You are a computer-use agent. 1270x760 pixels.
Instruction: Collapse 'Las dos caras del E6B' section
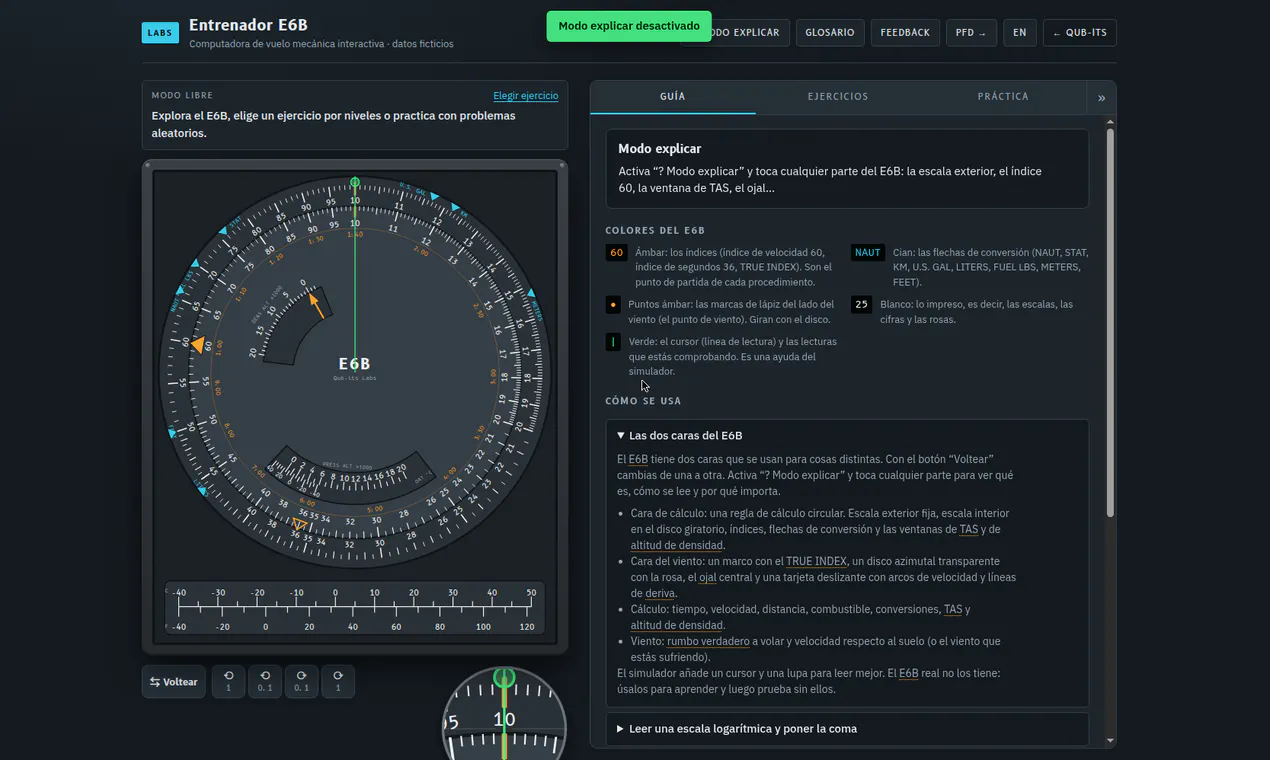[x=847, y=436]
